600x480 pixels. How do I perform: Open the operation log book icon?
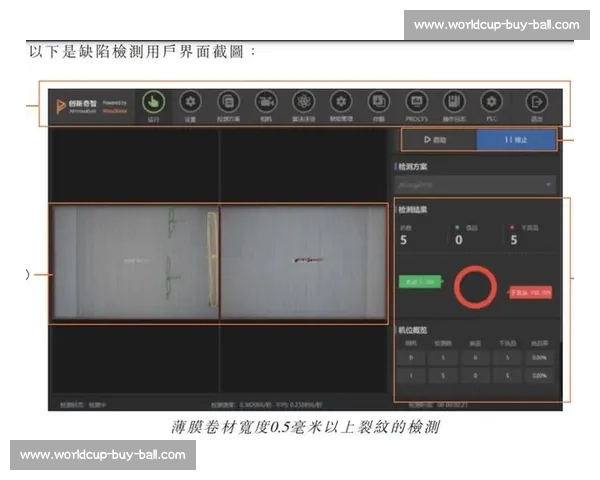(x=454, y=102)
